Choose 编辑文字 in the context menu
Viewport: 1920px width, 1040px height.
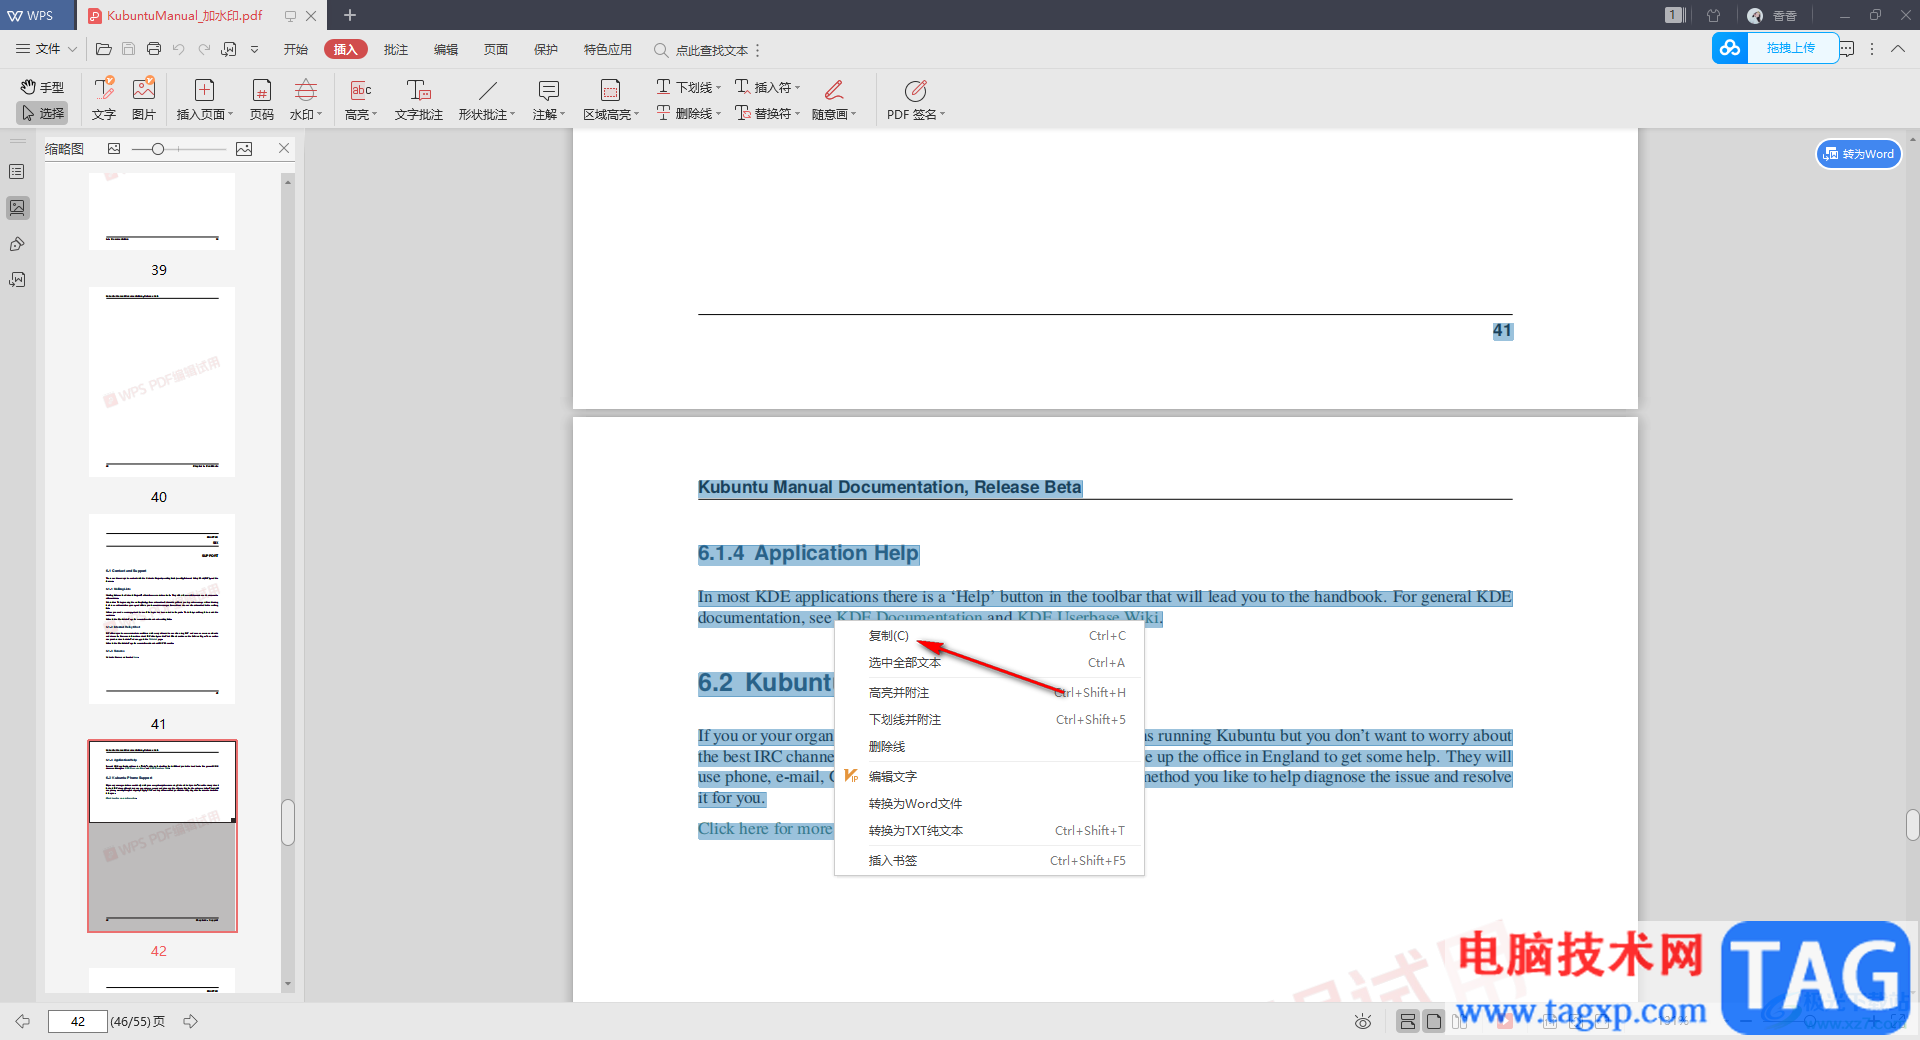pos(990,777)
